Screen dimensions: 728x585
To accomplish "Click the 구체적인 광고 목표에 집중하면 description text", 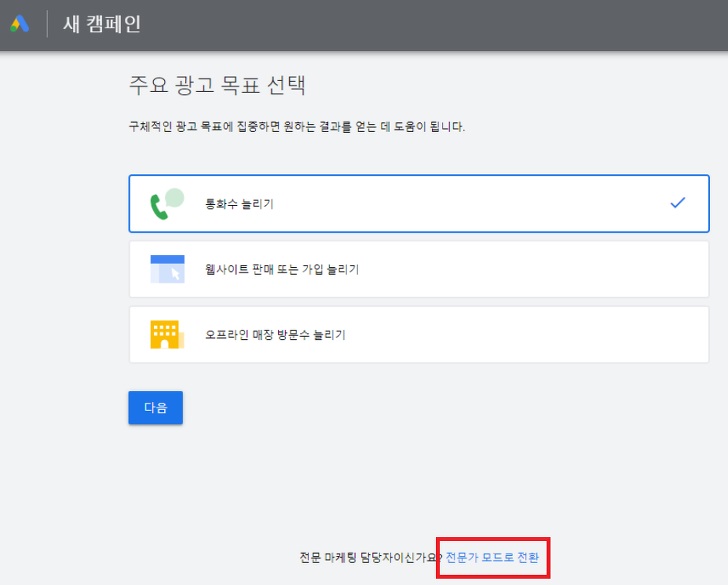I will click(297, 126).
